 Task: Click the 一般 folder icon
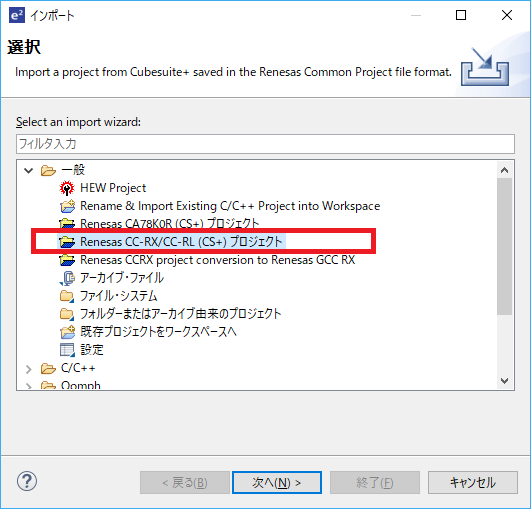tap(48, 170)
